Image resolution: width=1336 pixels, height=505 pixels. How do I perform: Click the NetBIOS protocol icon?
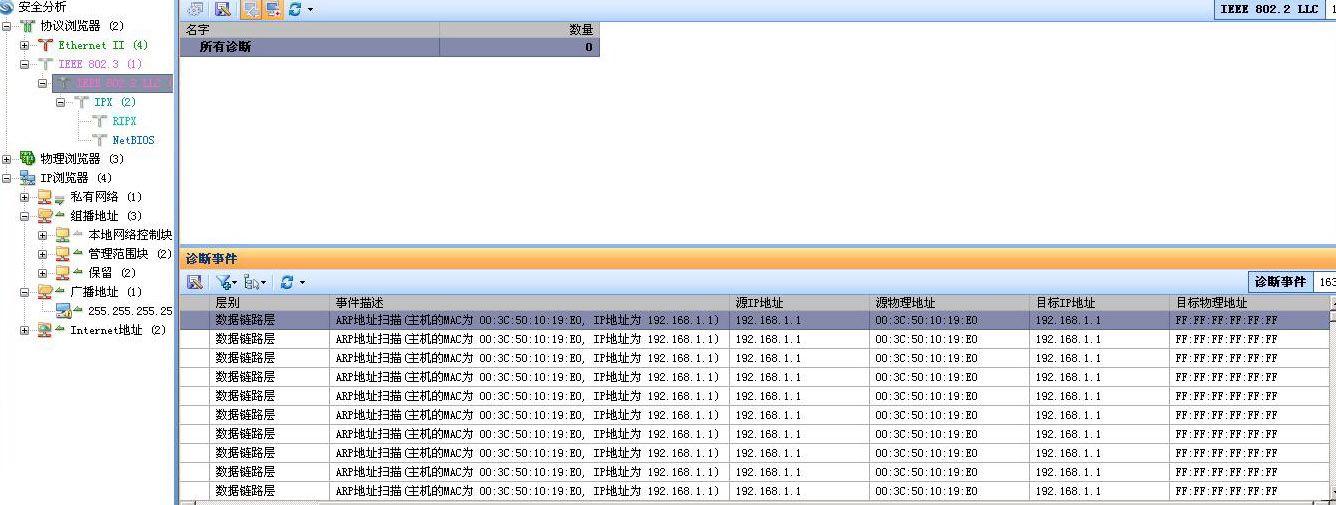[99, 140]
